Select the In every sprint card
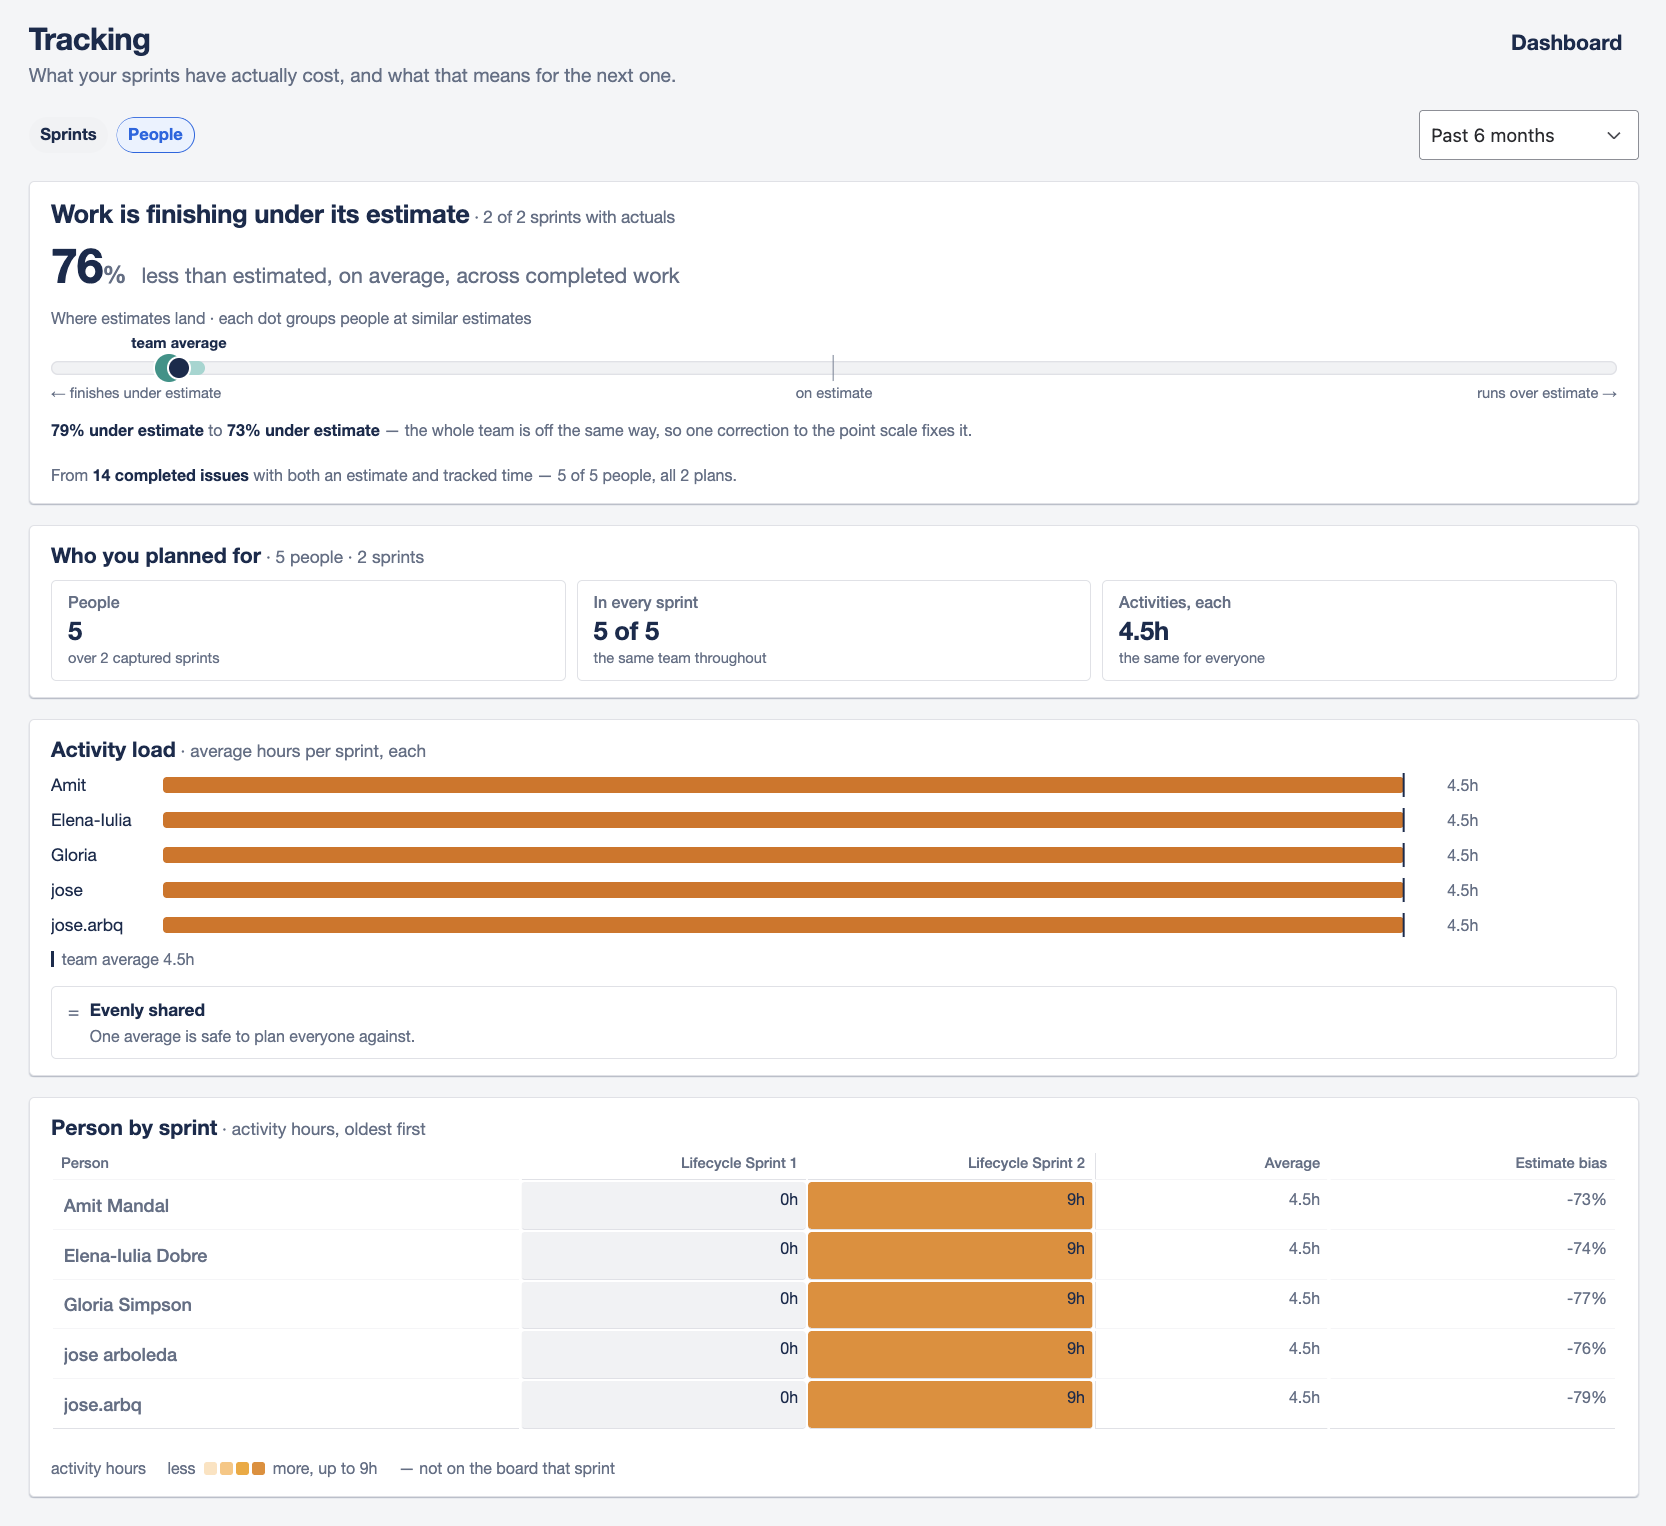 [833, 630]
